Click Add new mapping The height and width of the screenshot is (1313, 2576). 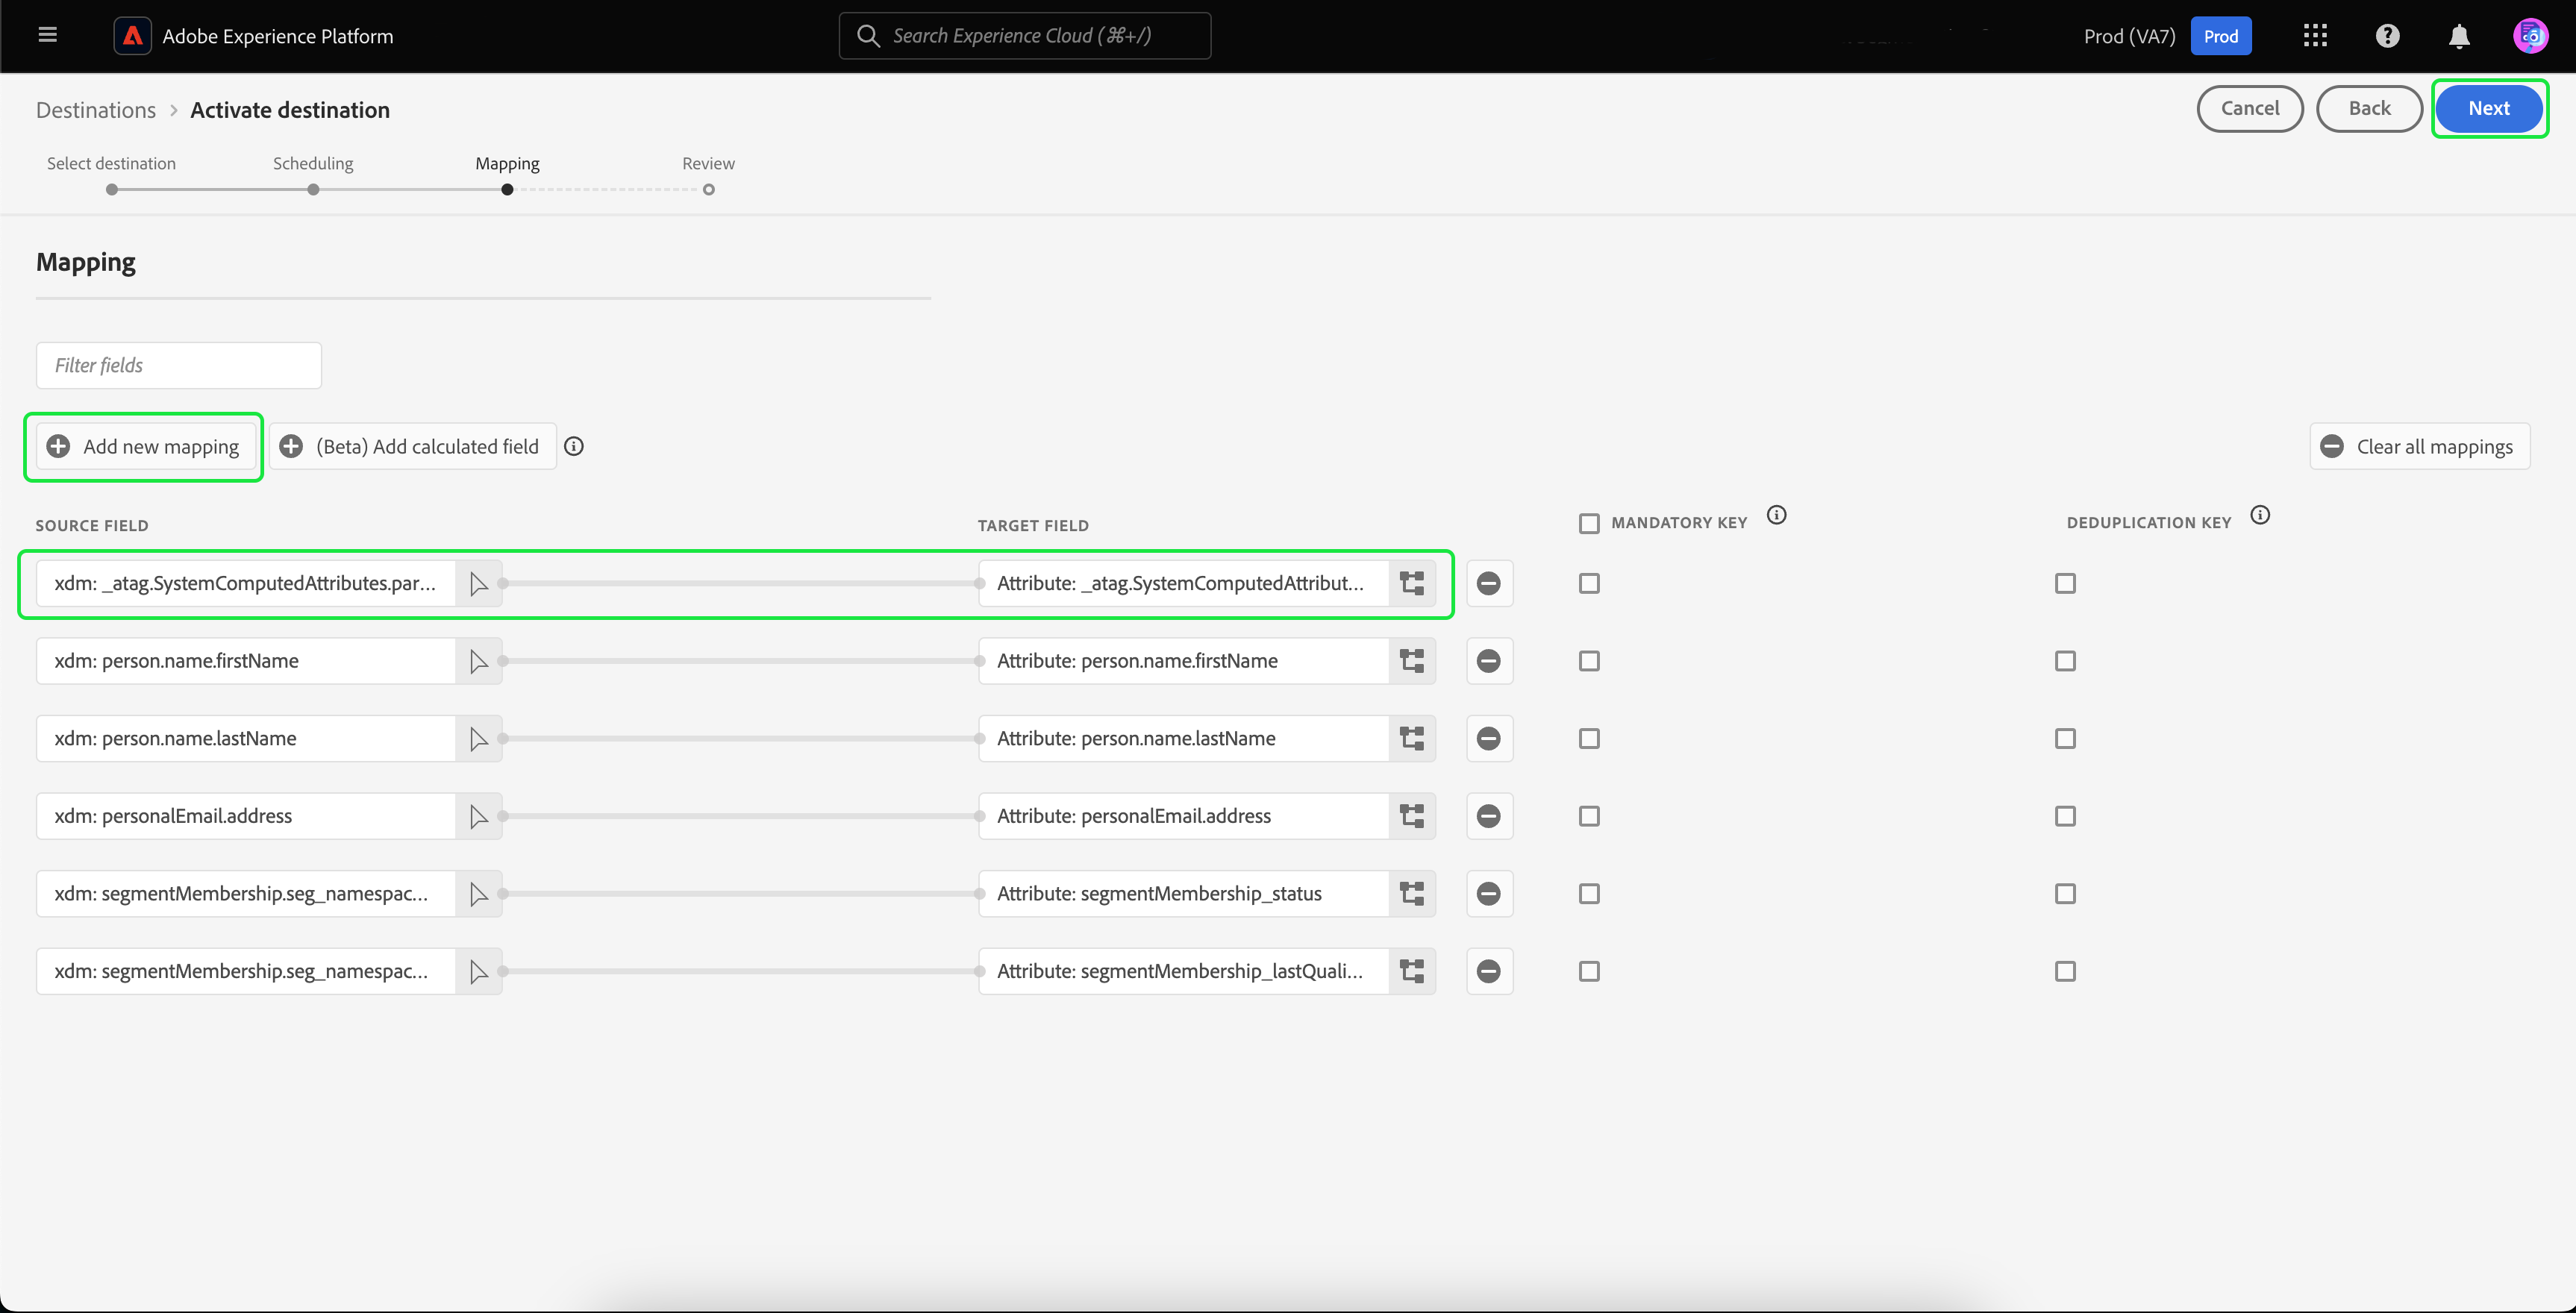tap(144, 447)
